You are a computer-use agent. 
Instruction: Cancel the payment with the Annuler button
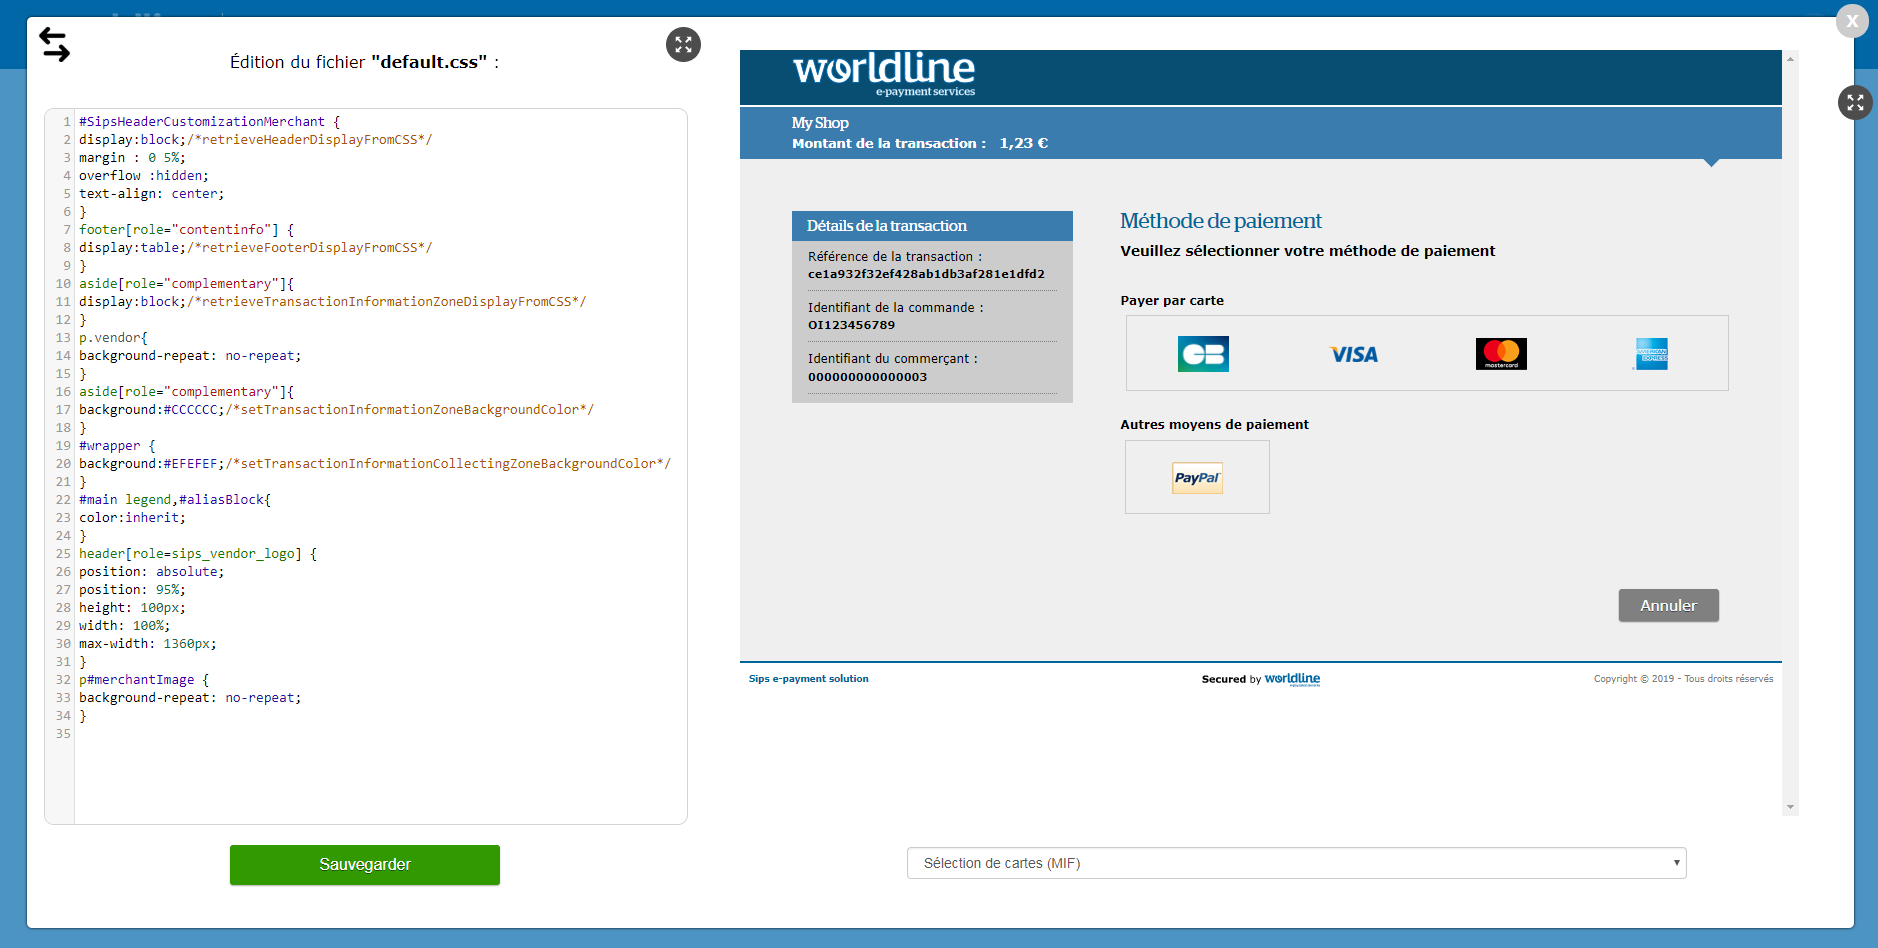(1668, 605)
